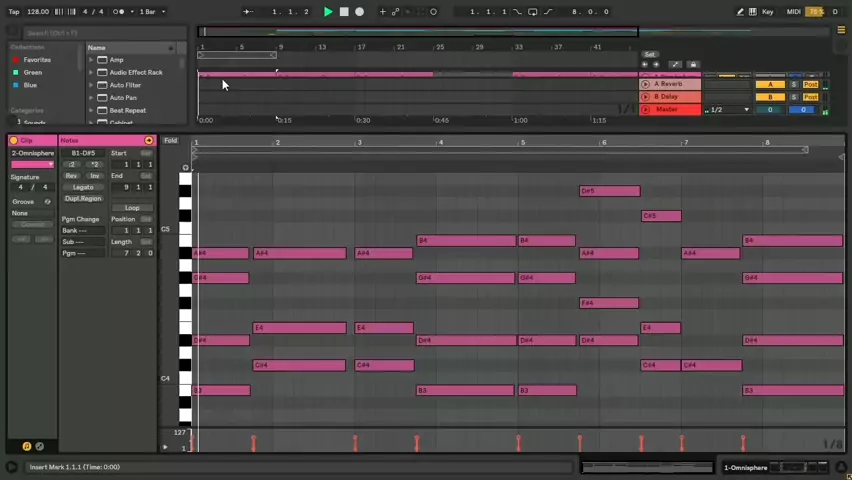This screenshot has height=480, width=852.
Task: Open metronome settings dropdown arrow
Action: pos(132,11)
